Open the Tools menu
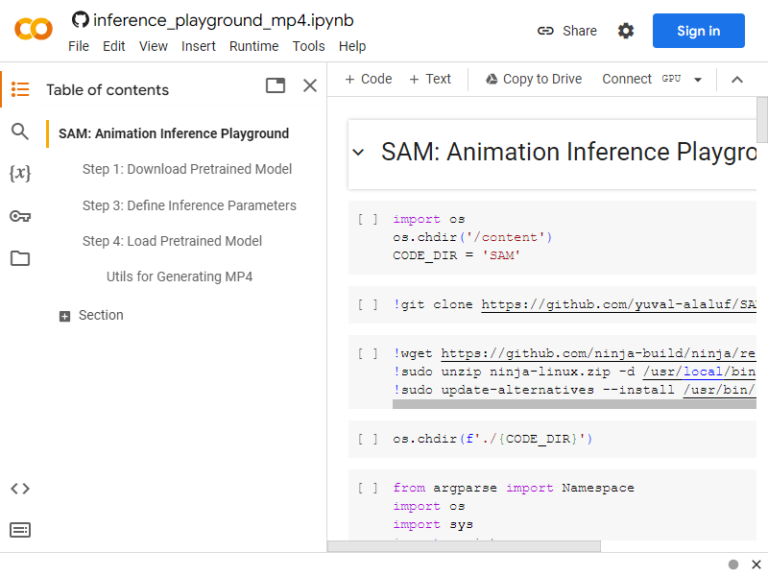The height and width of the screenshot is (576, 768). click(x=309, y=46)
